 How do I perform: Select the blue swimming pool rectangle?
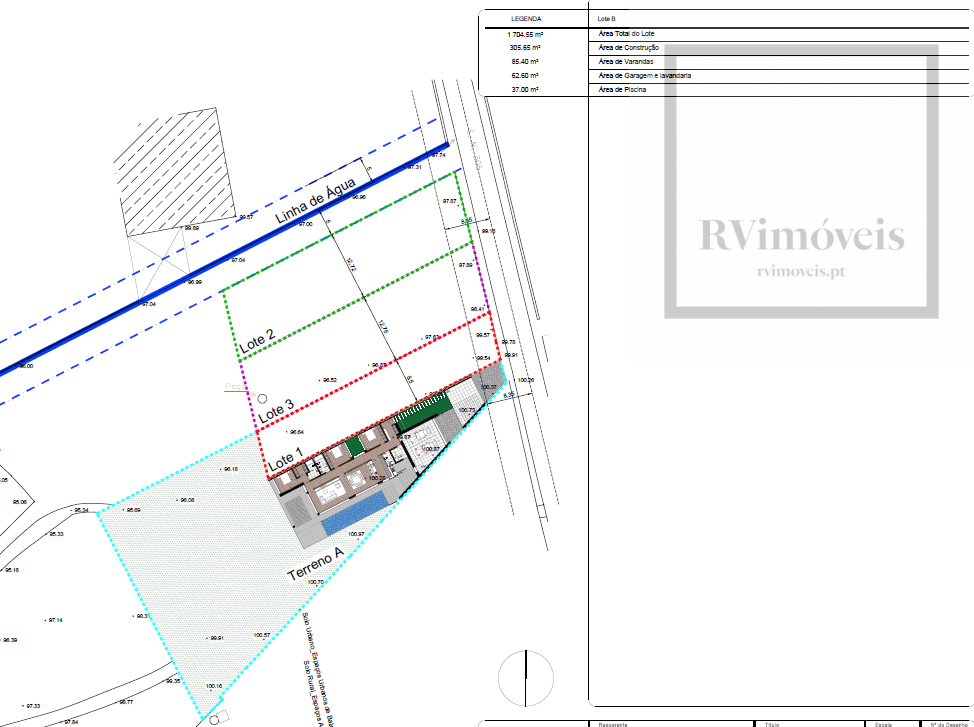click(x=352, y=515)
